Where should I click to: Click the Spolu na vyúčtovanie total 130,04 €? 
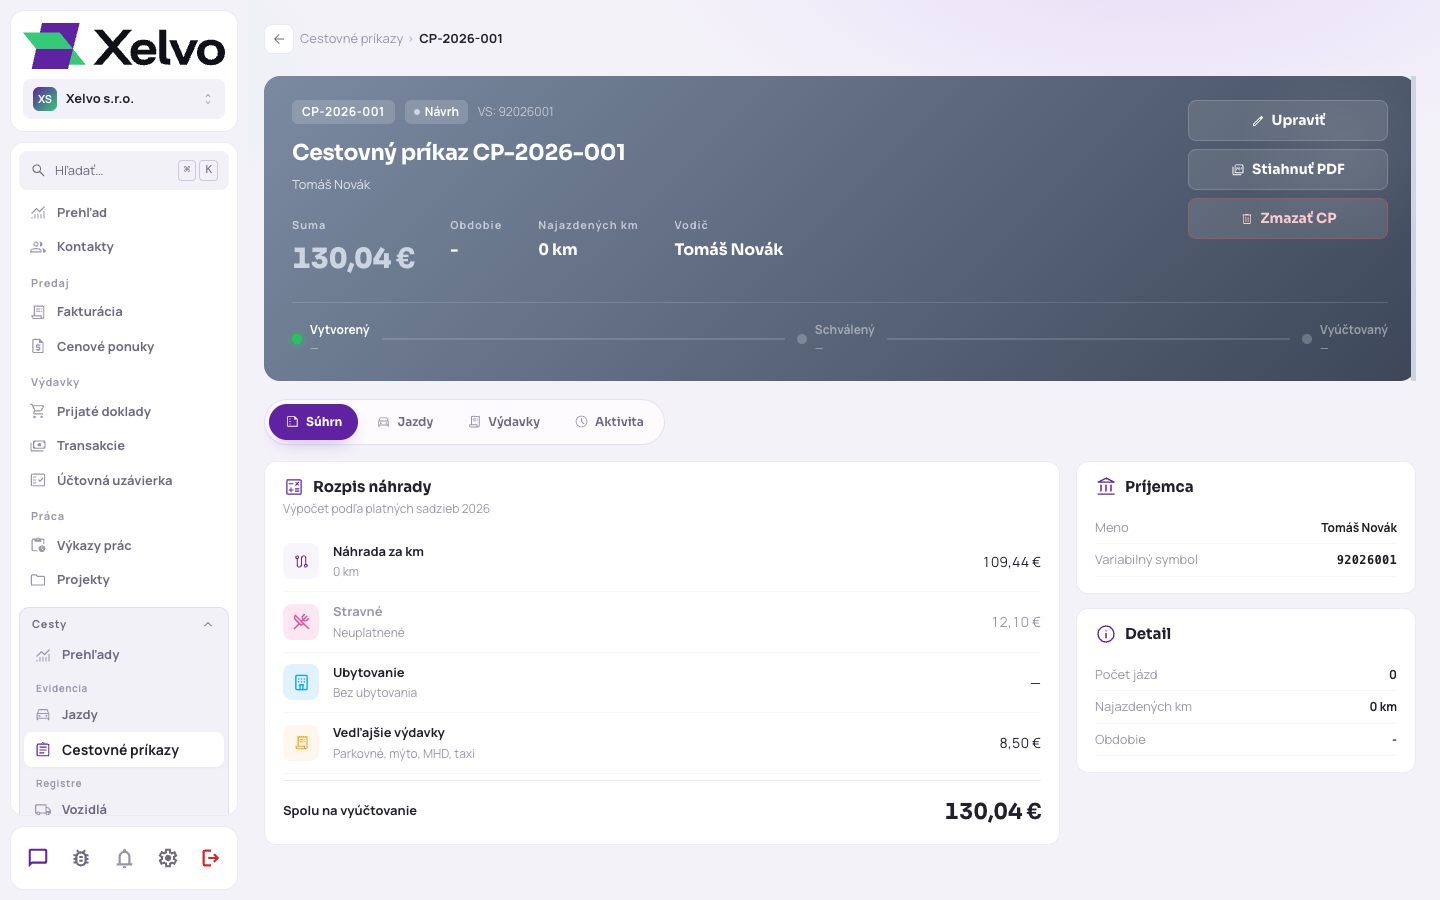click(x=993, y=811)
